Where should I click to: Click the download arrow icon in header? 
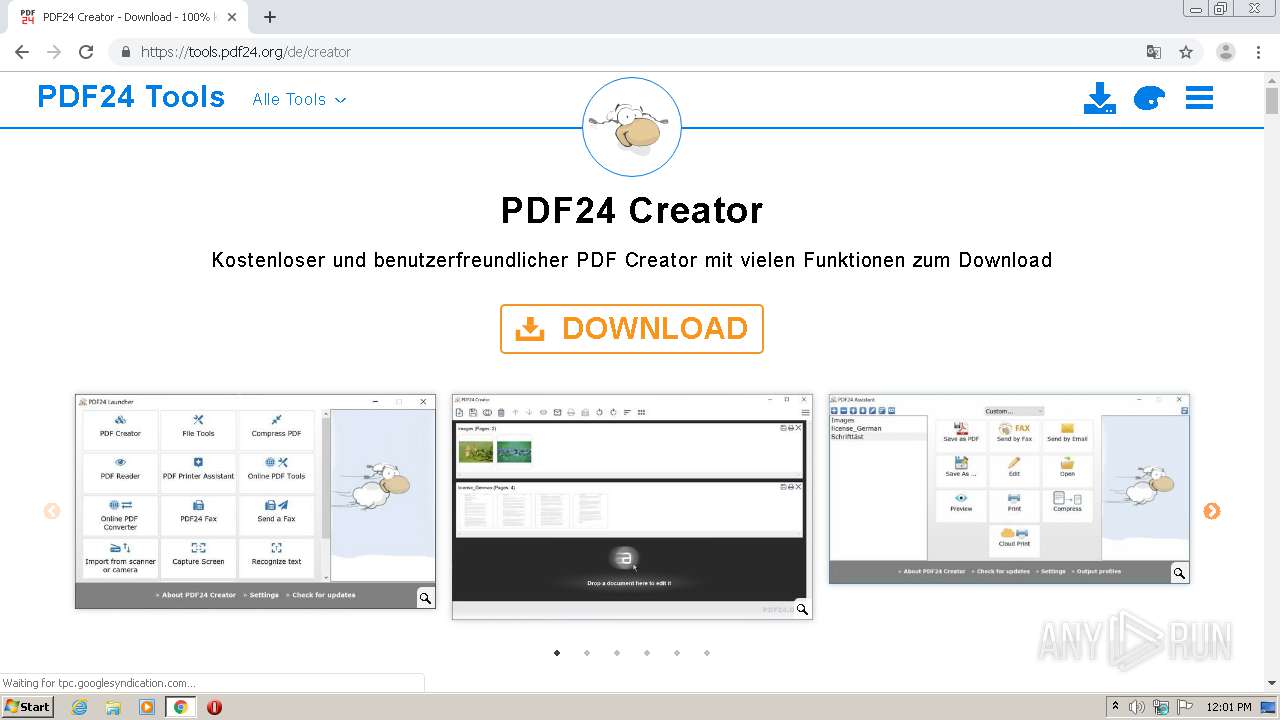pyautogui.click(x=1099, y=98)
